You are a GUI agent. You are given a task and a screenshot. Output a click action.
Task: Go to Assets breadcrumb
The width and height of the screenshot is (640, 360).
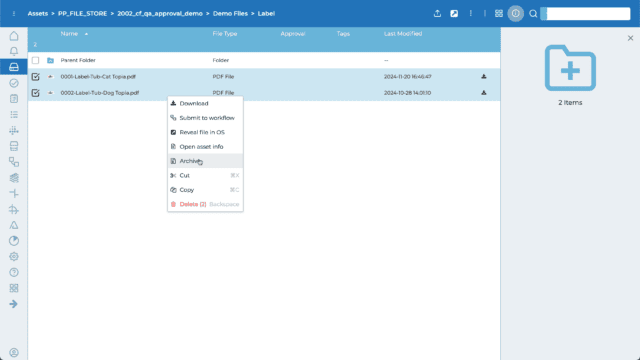38,13
